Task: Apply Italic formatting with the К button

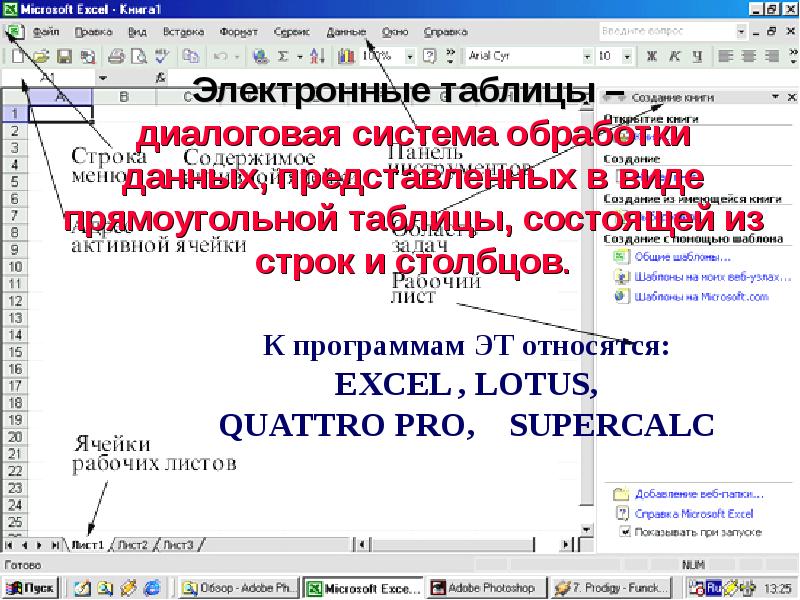Action: click(x=675, y=56)
